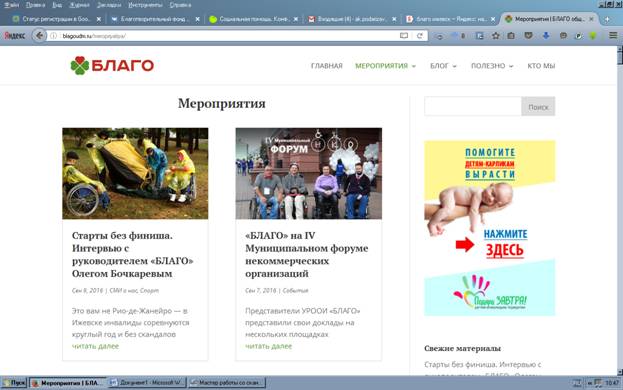Screen dimensions: 623x390
Task: Click the chat bubble icon in toolbar
Action: (563, 36)
